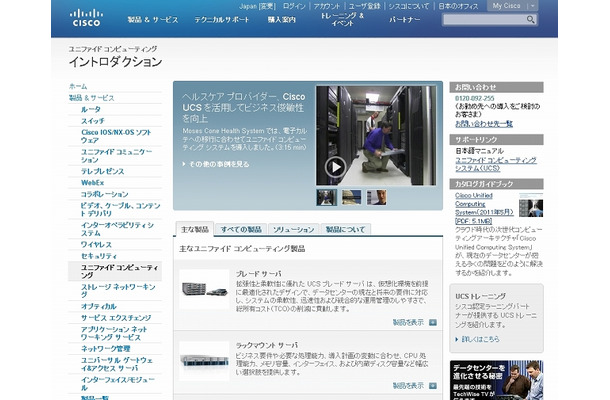Viewport: 610px width, 400px height.
Task: Open ホーム in the sidebar
Action: 78,86
